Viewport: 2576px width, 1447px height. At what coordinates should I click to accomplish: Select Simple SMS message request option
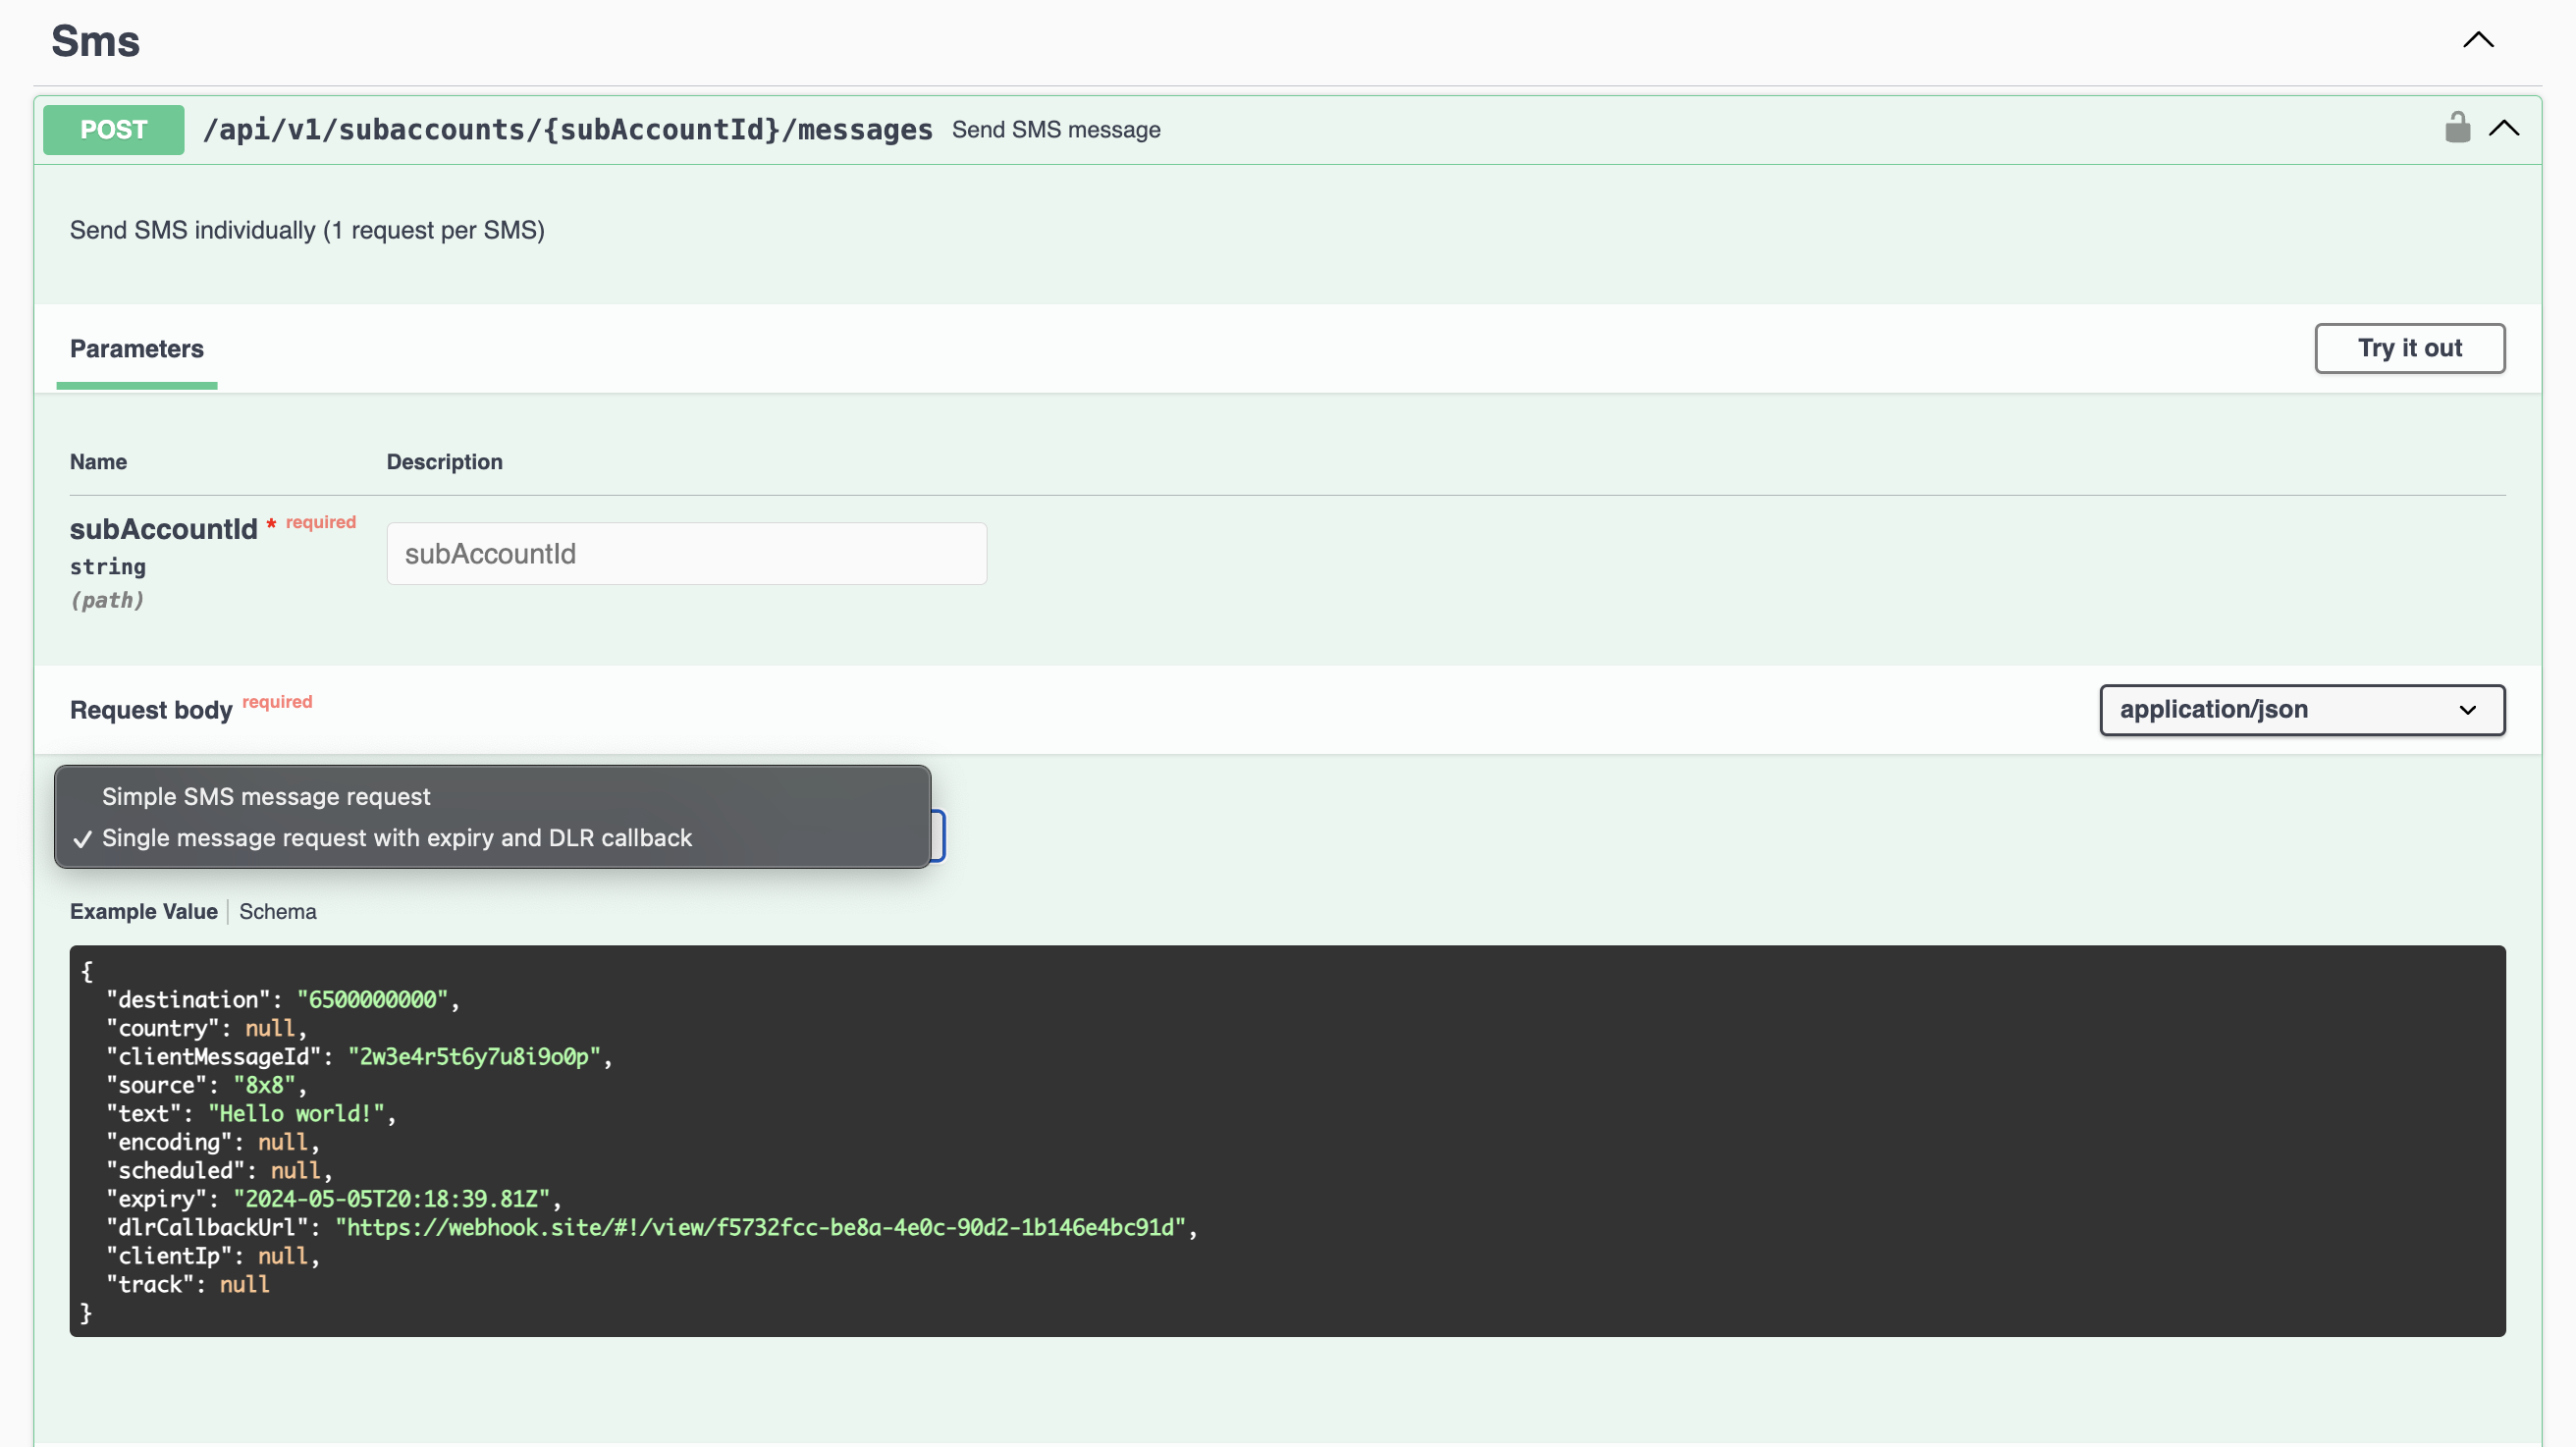pyautogui.click(x=266, y=796)
